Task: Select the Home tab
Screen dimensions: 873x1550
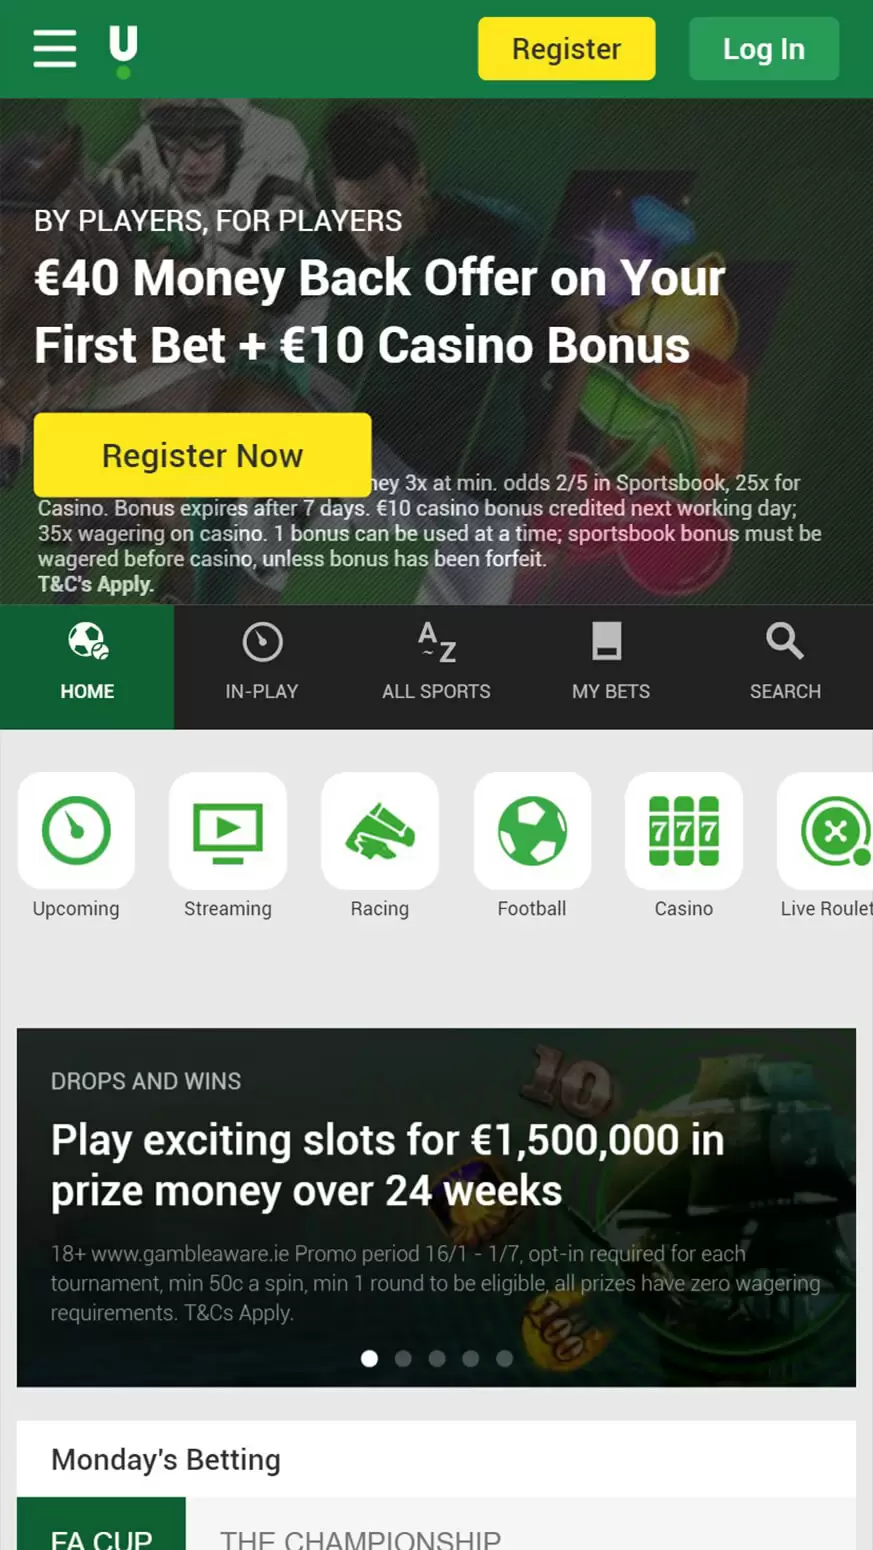Action: click(87, 667)
